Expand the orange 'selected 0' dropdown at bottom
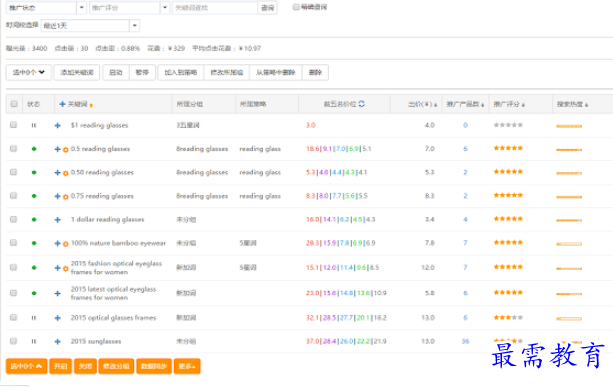This screenshot has width=613, height=387. (26, 366)
